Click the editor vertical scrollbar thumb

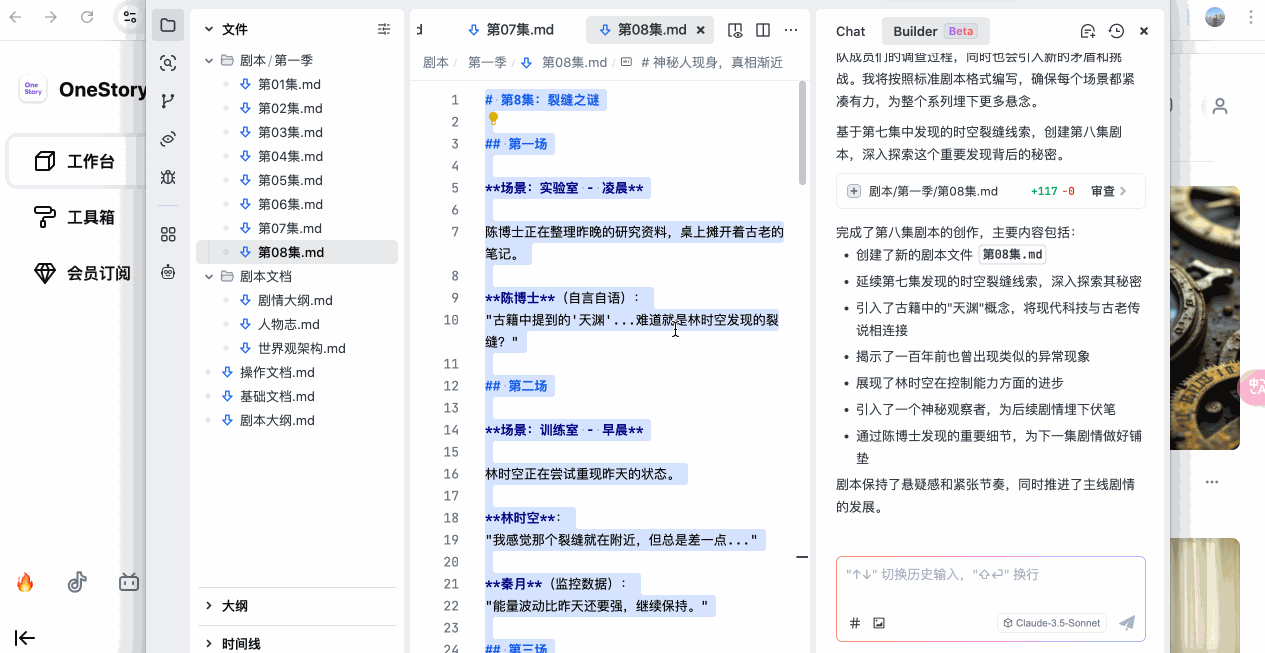(x=802, y=133)
